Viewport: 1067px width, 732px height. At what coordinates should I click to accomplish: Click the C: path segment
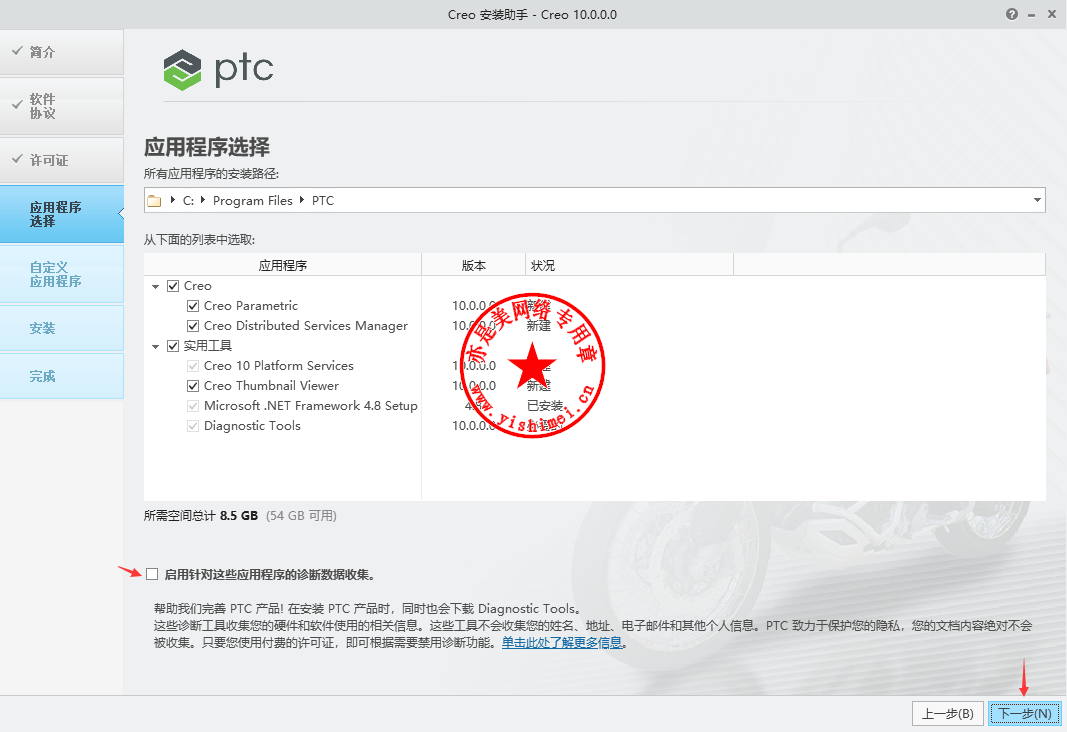188,201
